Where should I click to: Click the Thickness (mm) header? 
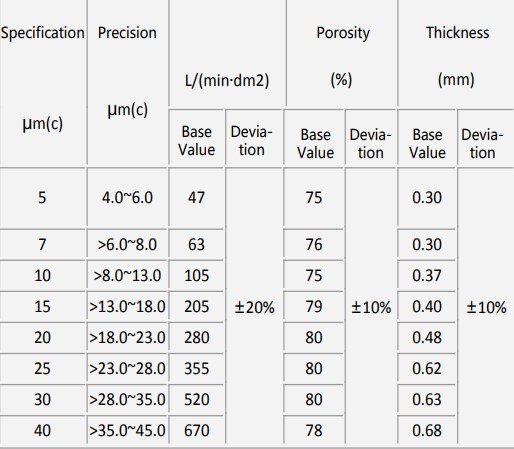tap(456, 53)
